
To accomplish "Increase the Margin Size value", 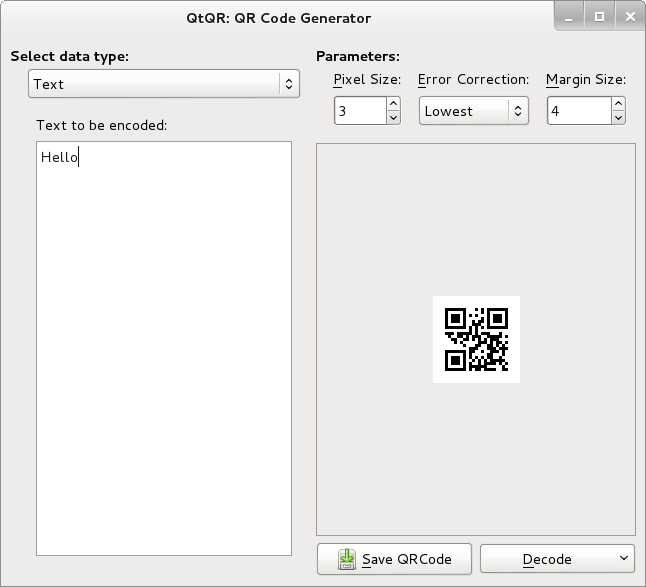I will [618, 103].
